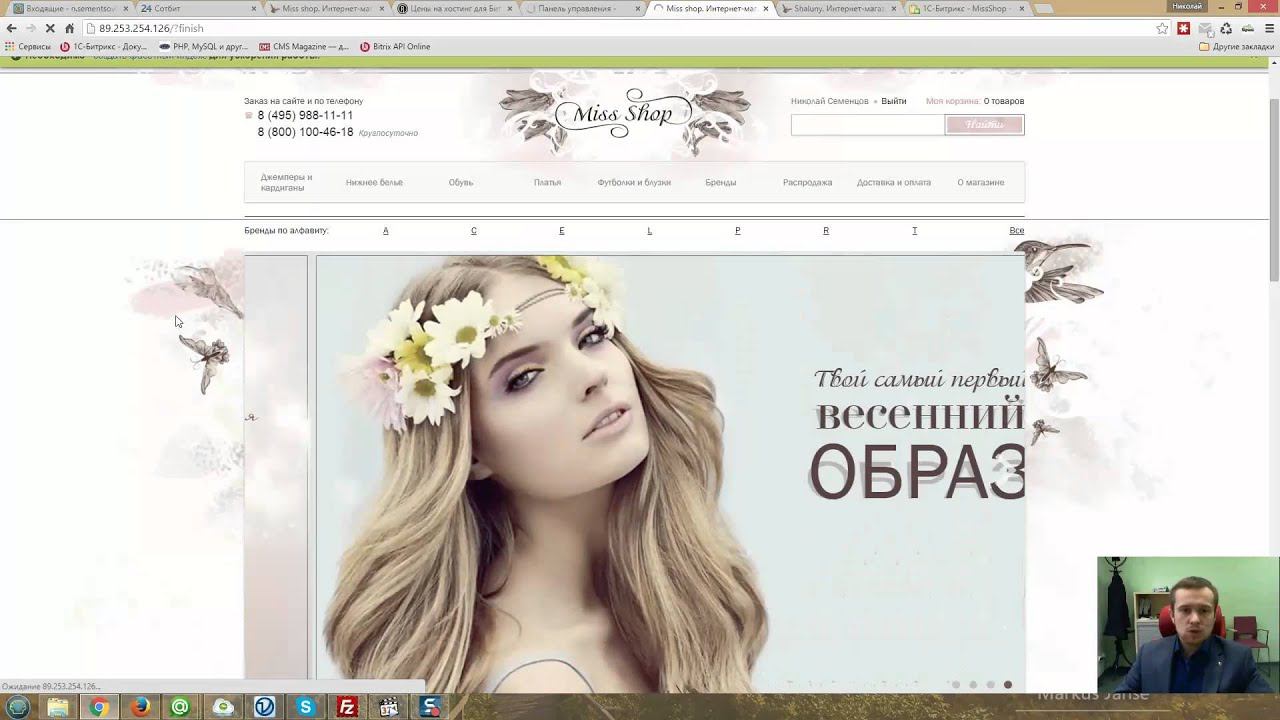The width and height of the screenshot is (1280, 720).
Task: Filter brands by letter R
Action: (826, 231)
